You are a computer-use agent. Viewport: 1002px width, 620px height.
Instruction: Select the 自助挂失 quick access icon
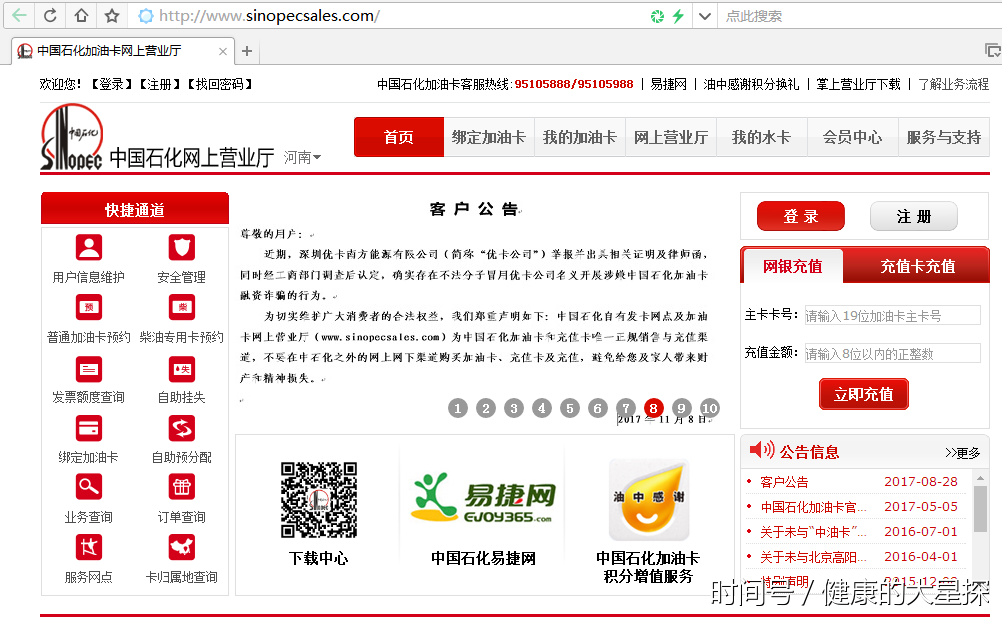[x=181, y=368]
